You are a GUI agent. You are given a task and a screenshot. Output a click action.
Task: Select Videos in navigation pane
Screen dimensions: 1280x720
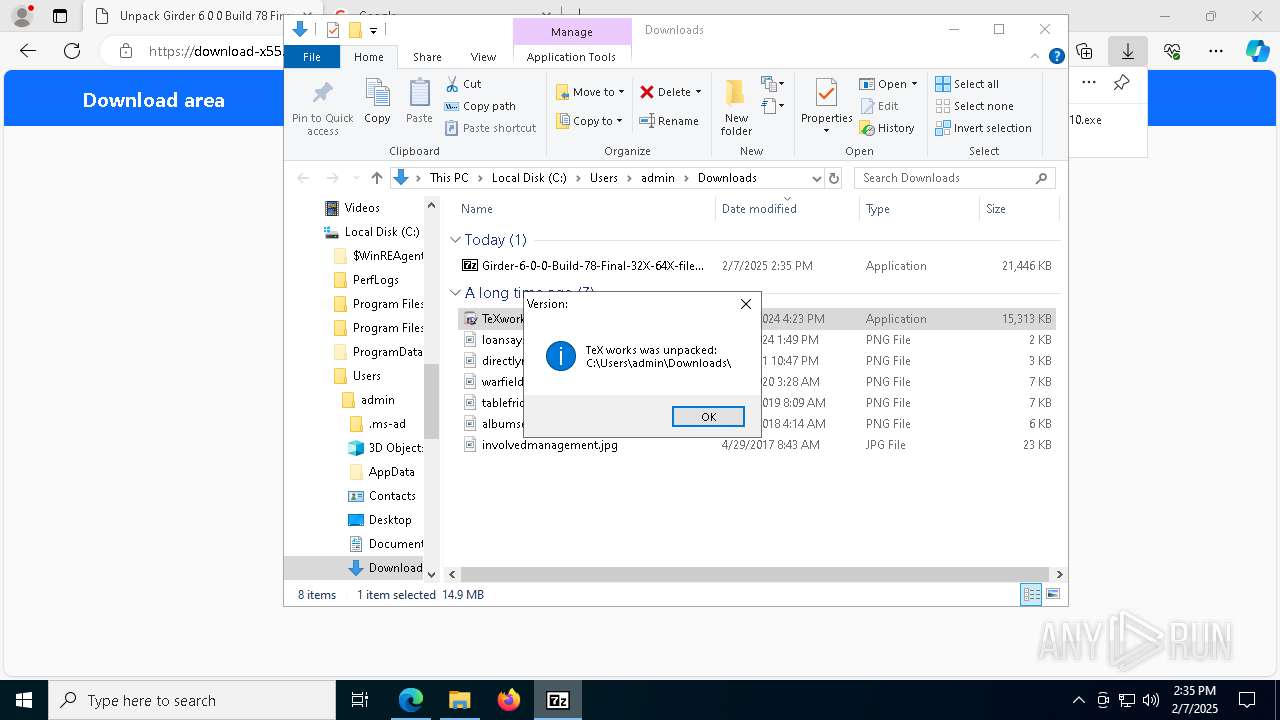tap(362, 208)
